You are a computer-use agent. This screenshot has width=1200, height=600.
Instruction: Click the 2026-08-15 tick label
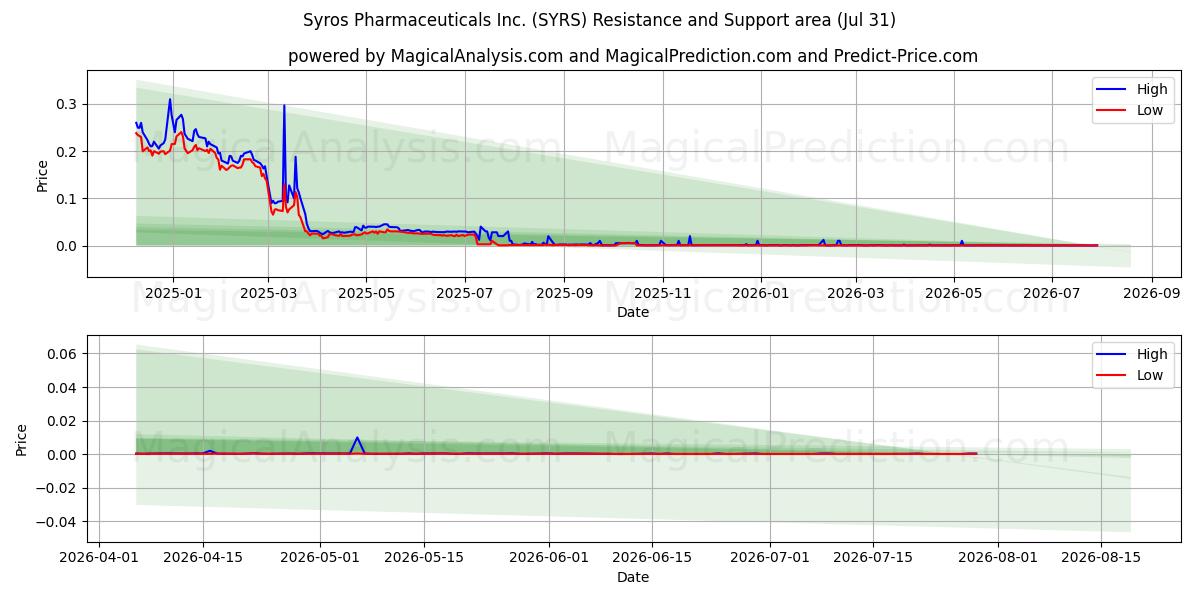pos(1103,558)
